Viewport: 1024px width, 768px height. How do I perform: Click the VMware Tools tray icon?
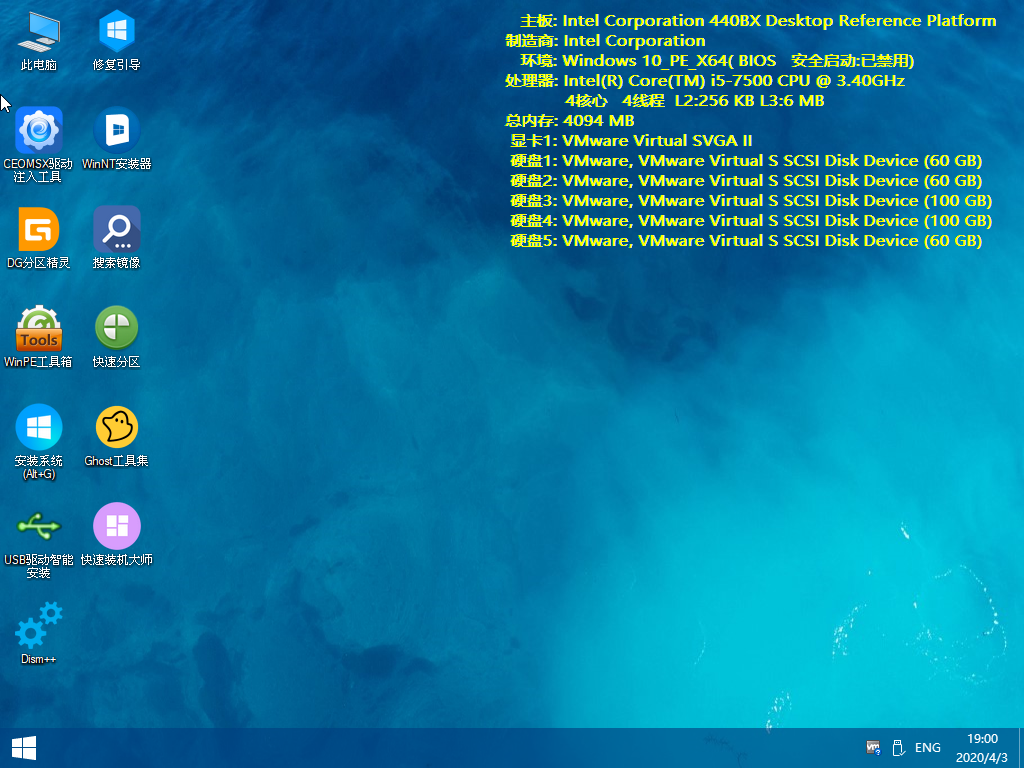(x=873, y=748)
